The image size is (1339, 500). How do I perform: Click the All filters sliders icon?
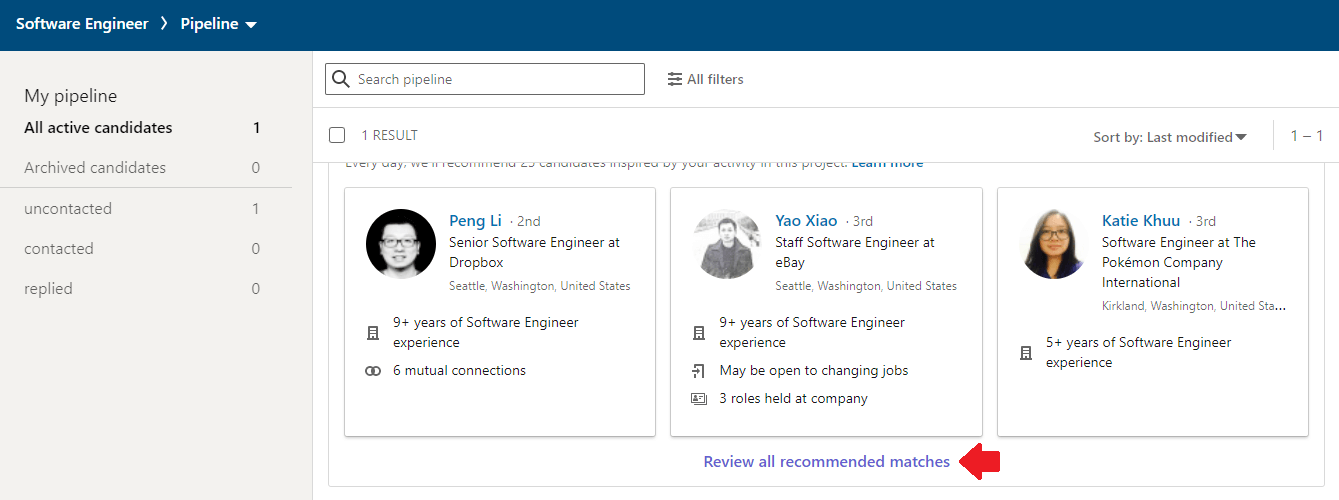coord(675,79)
